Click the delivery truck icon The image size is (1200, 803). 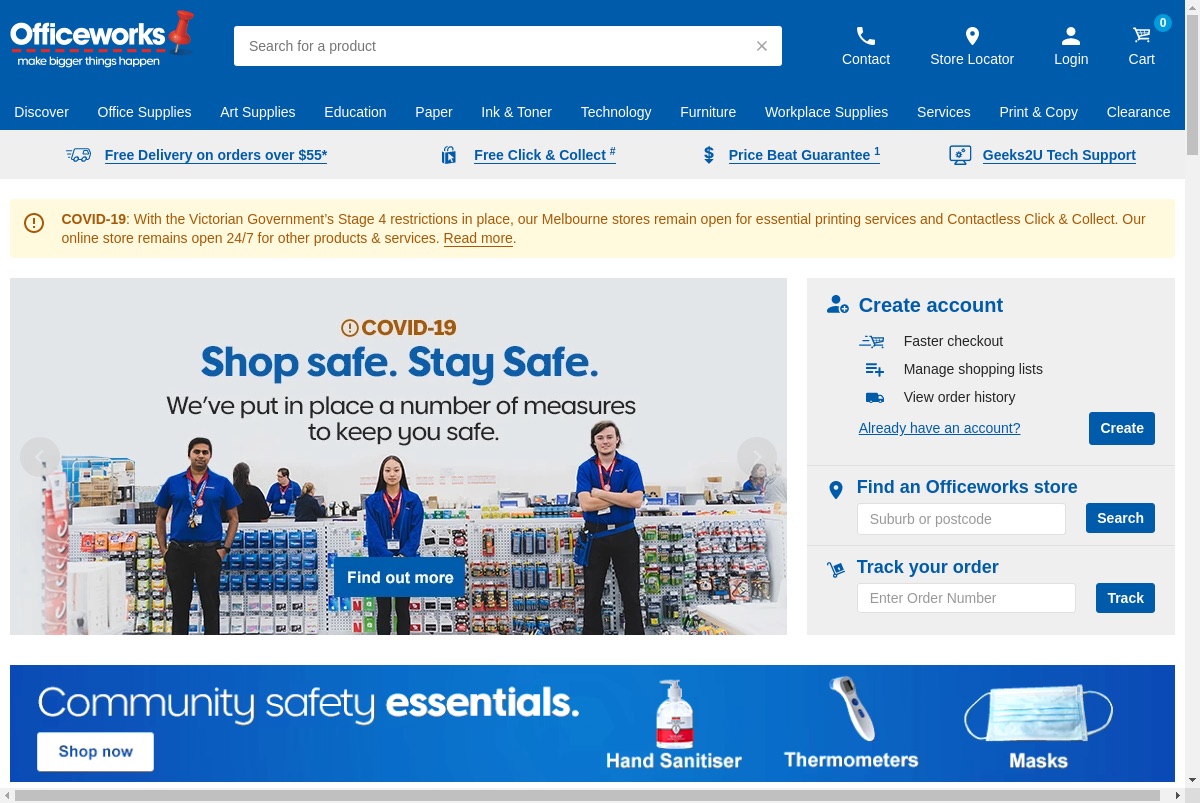click(x=79, y=155)
